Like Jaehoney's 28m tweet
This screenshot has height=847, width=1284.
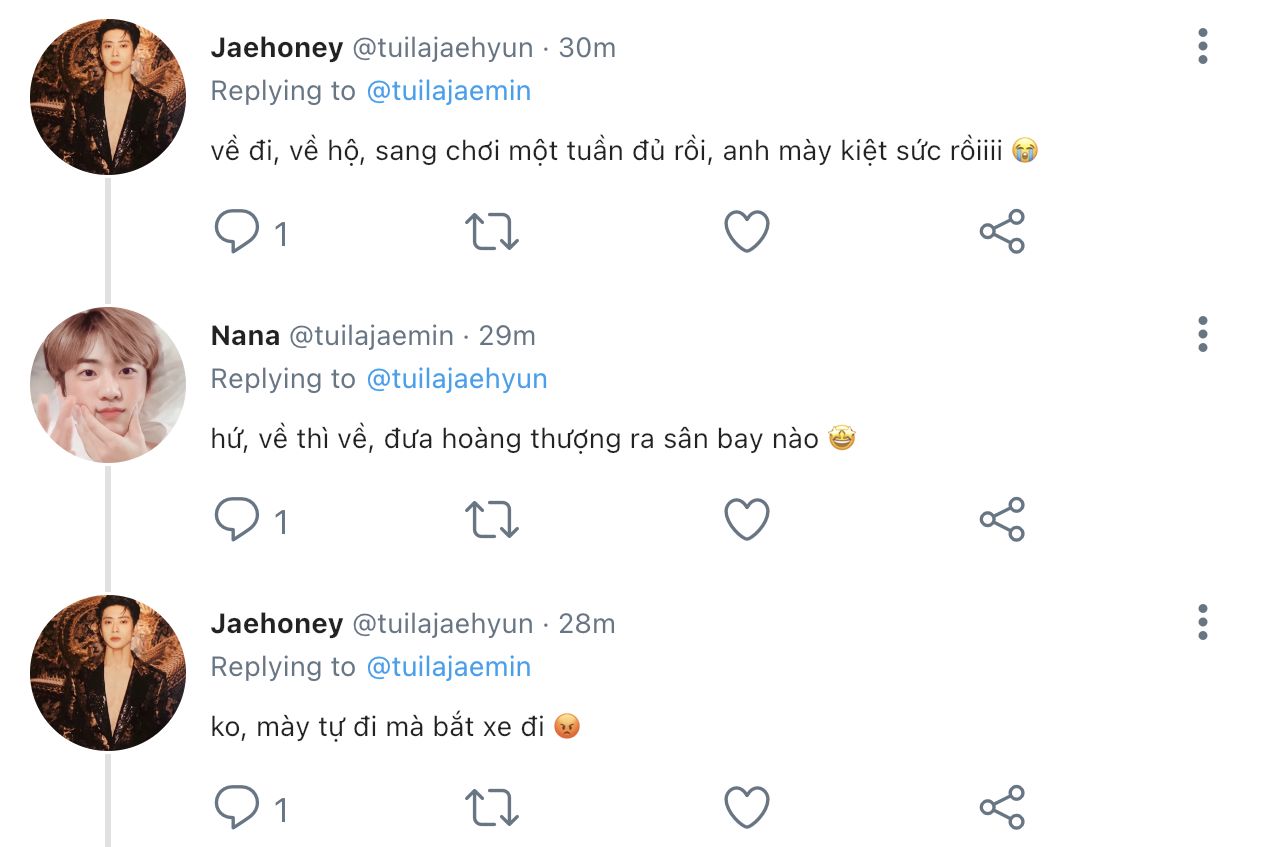747,808
